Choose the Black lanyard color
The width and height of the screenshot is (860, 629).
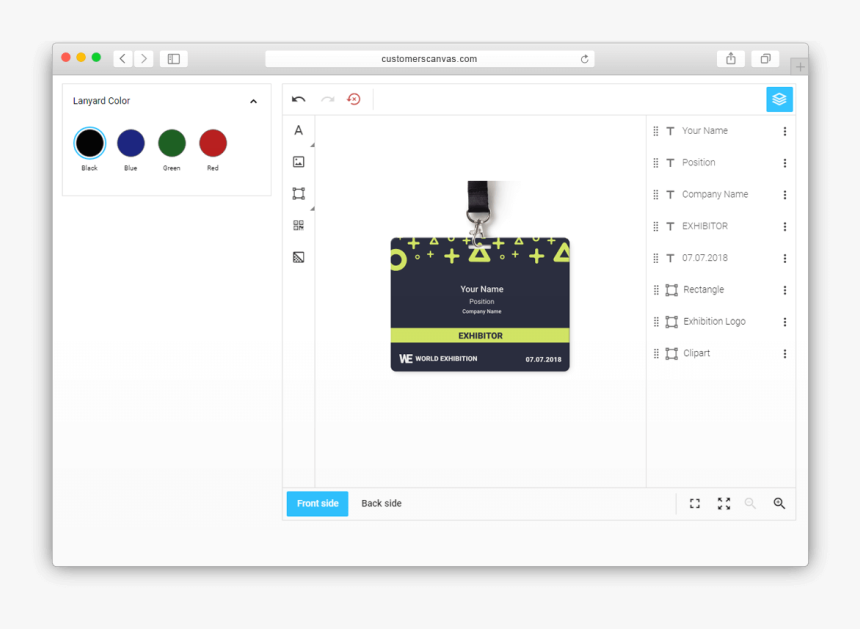pyautogui.click(x=89, y=143)
